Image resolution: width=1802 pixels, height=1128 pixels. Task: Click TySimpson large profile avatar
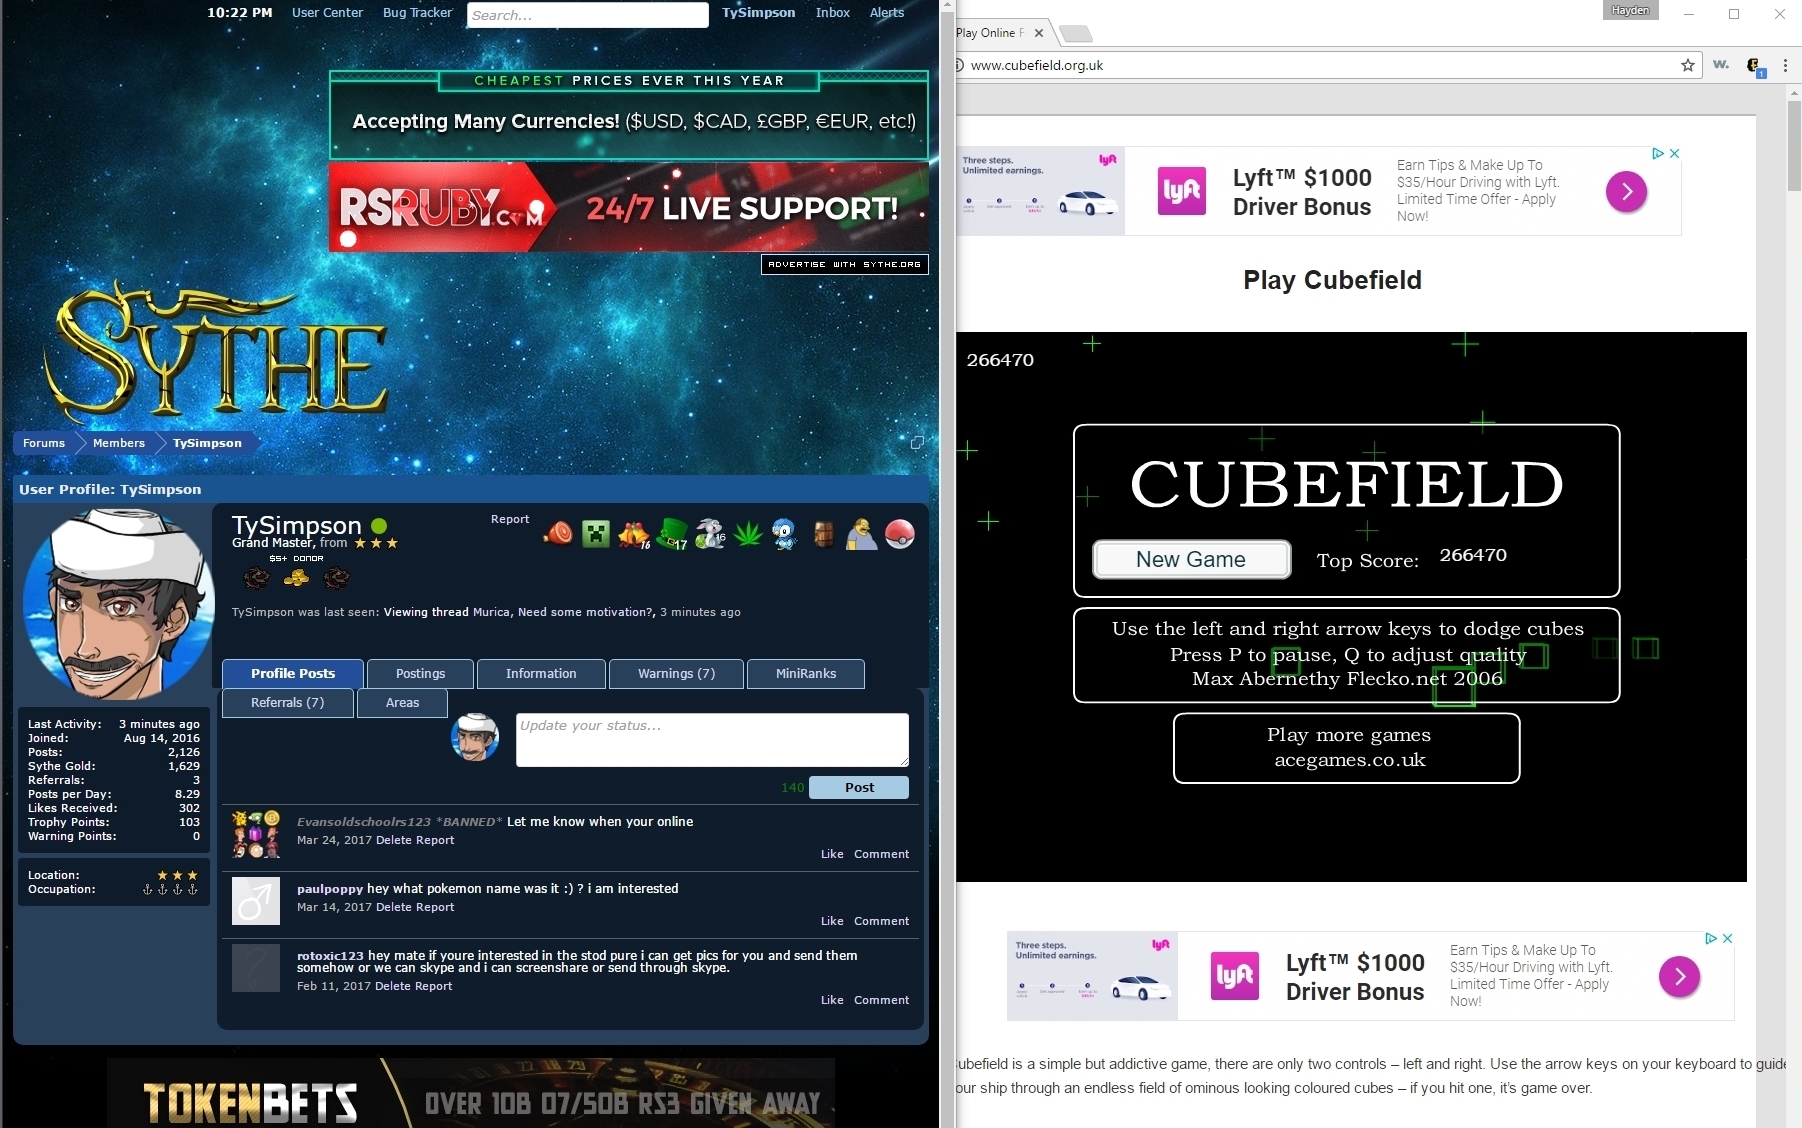click(118, 603)
